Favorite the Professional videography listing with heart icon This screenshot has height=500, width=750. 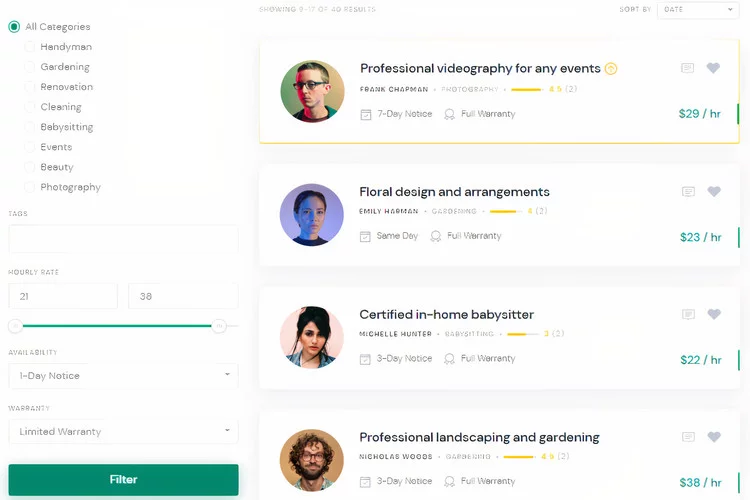coord(713,68)
